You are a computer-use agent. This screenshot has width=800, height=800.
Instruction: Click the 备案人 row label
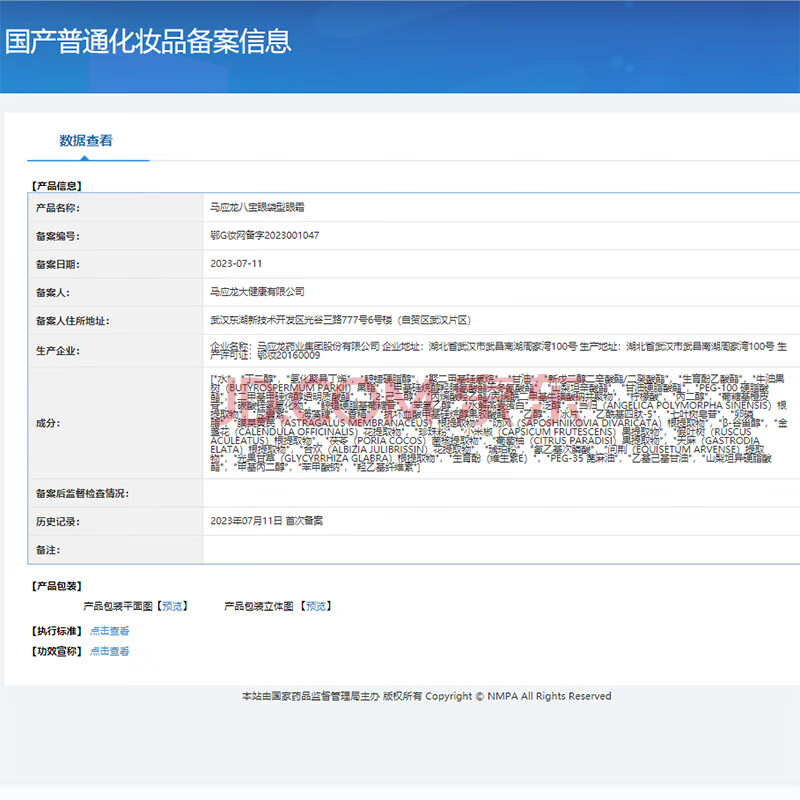53,293
